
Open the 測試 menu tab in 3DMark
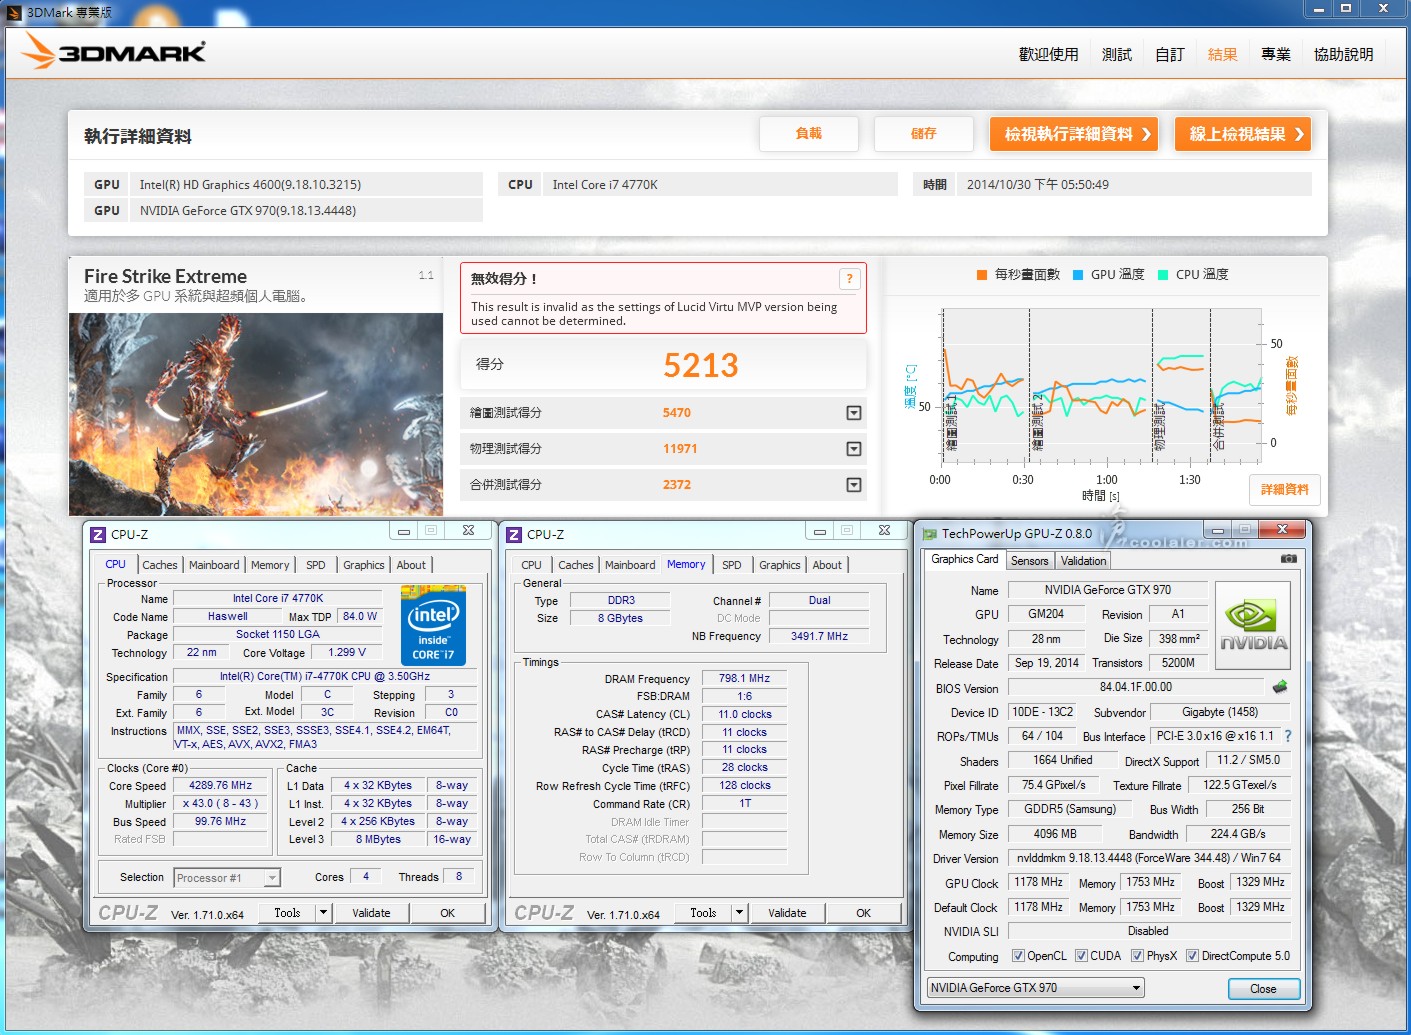[x=1116, y=54]
